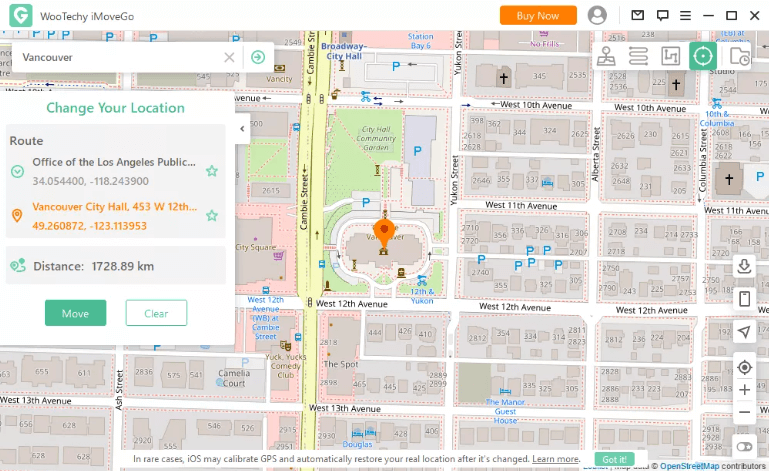The image size is (769, 471).
Task: Open the device phone icon on map
Action: [x=744, y=299]
